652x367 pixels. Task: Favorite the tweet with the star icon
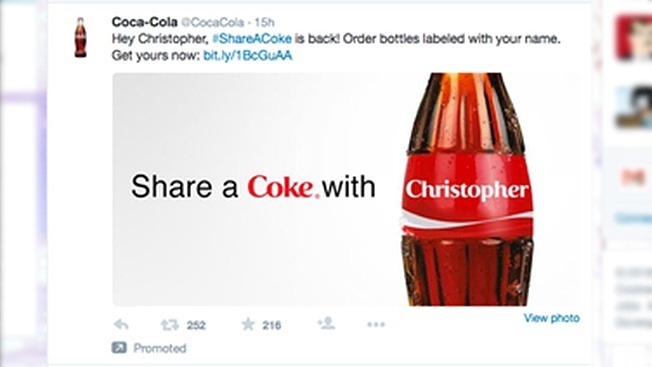click(x=248, y=324)
